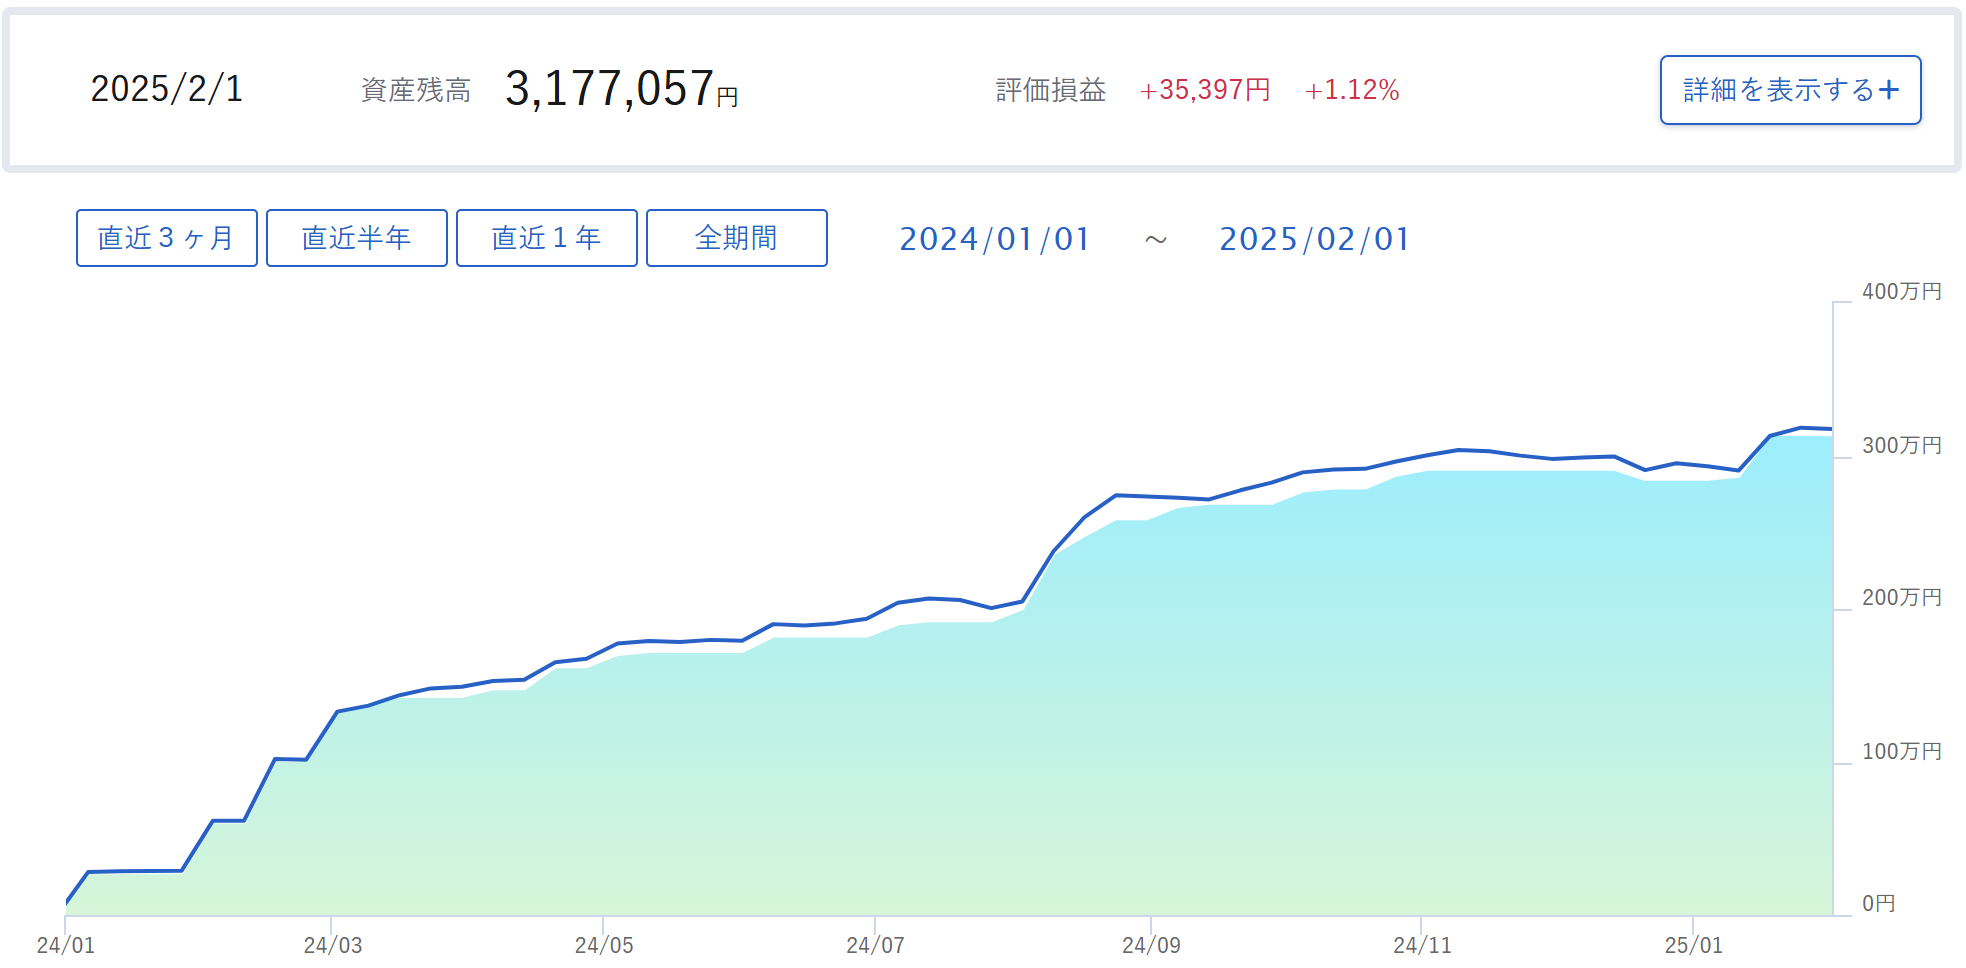Select the 直近3ヶ月 period button
Viewport: 1966px width, 968px height.
pyautogui.click(x=167, y=238)
